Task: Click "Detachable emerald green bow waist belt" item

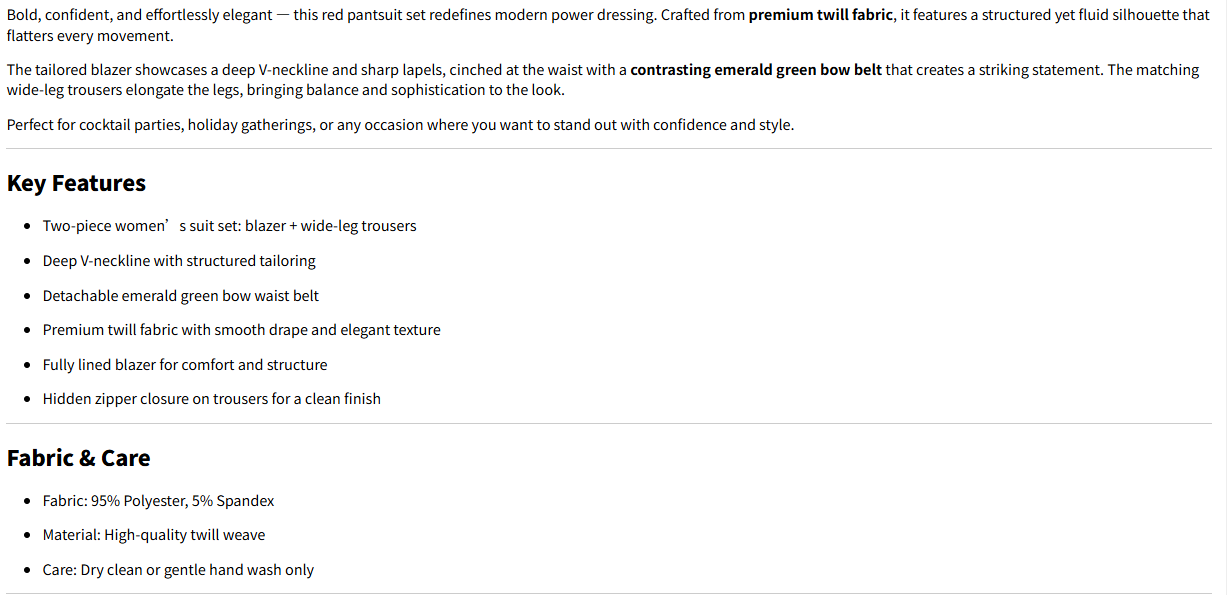Action: (181, 296)
